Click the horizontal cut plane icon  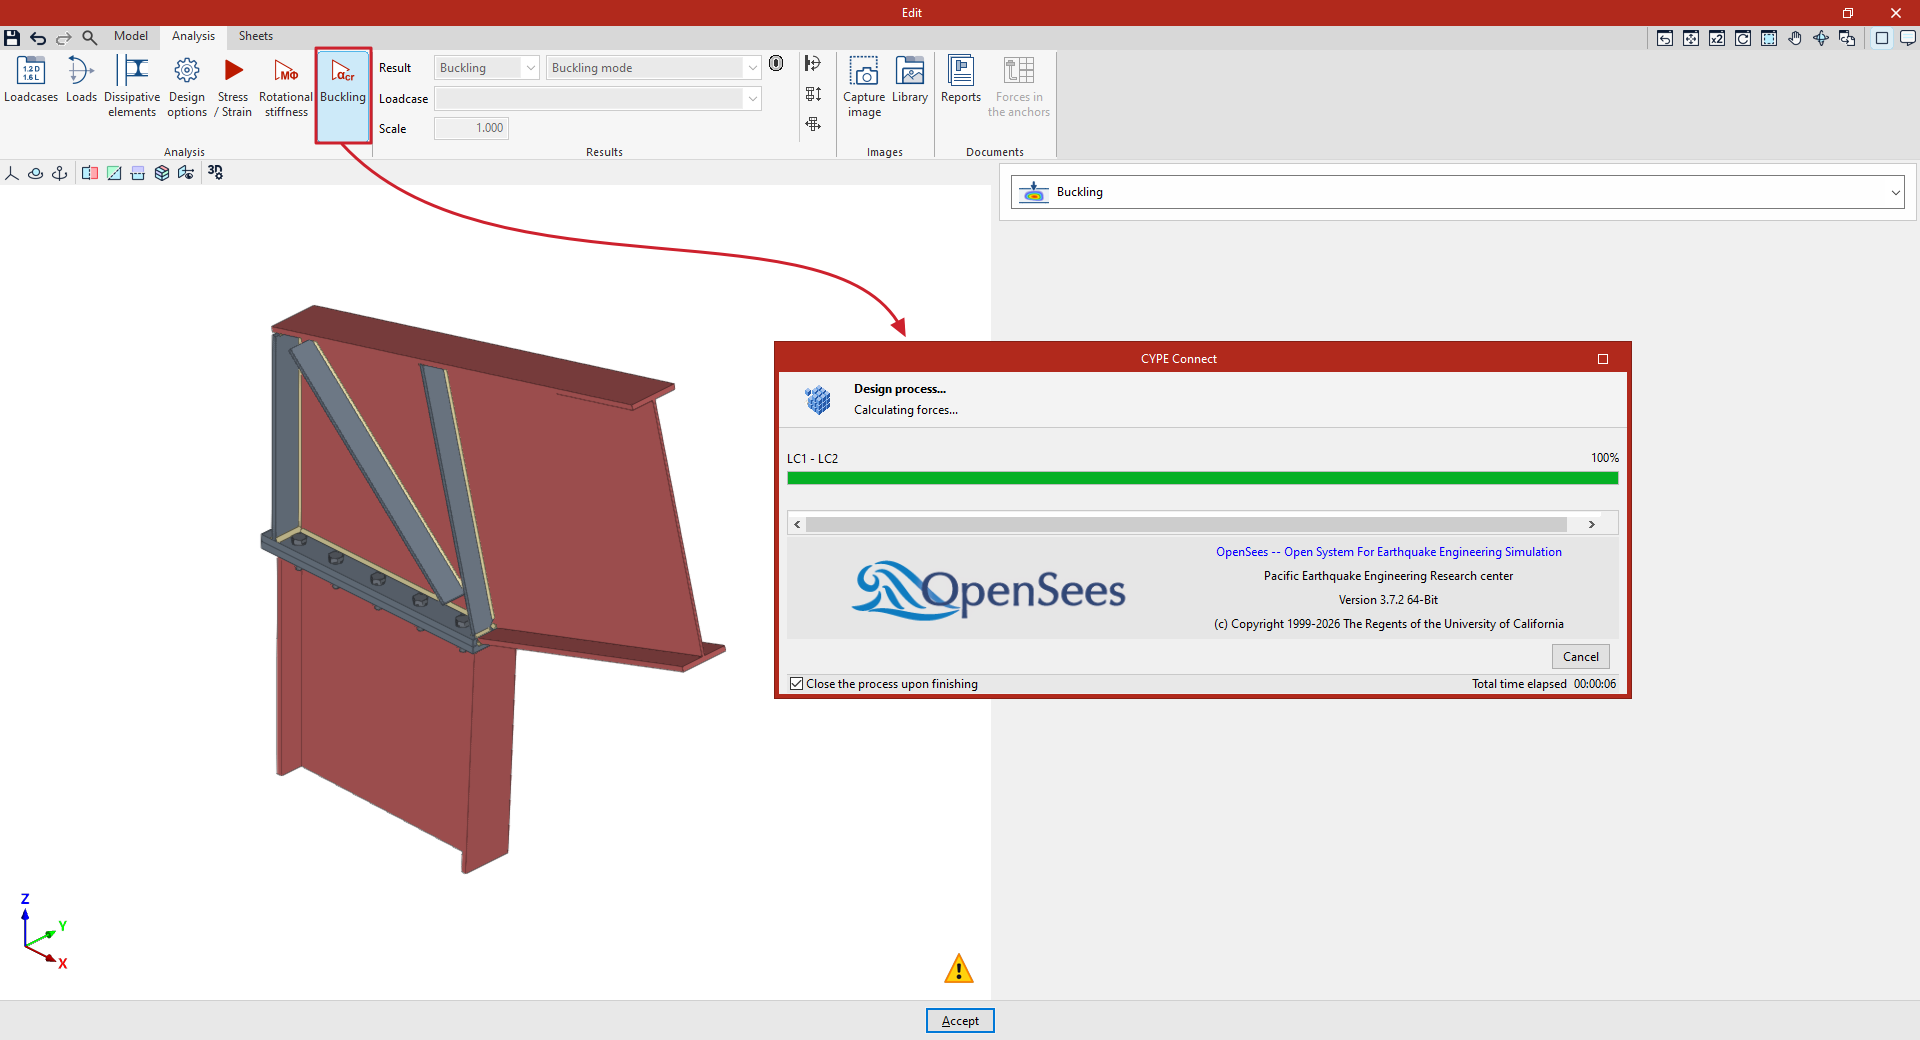(138, 173)
